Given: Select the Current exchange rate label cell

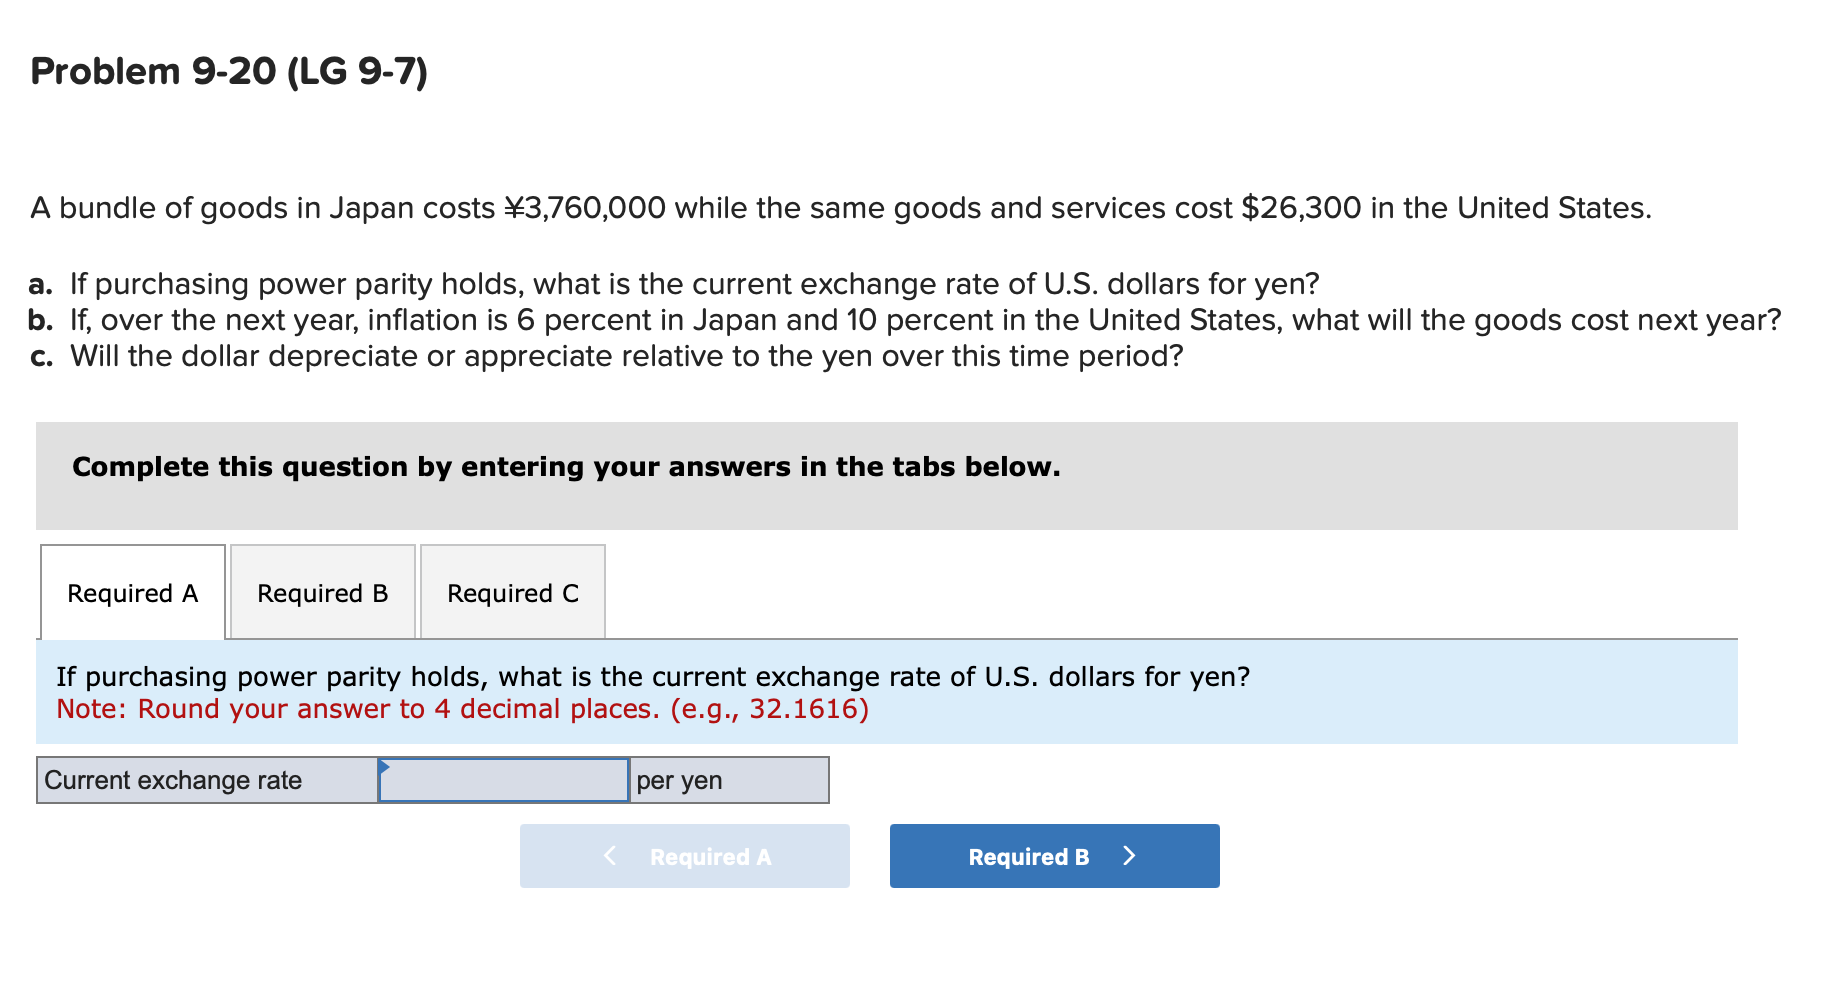Looking at the screenshot, I should point(205,780).
